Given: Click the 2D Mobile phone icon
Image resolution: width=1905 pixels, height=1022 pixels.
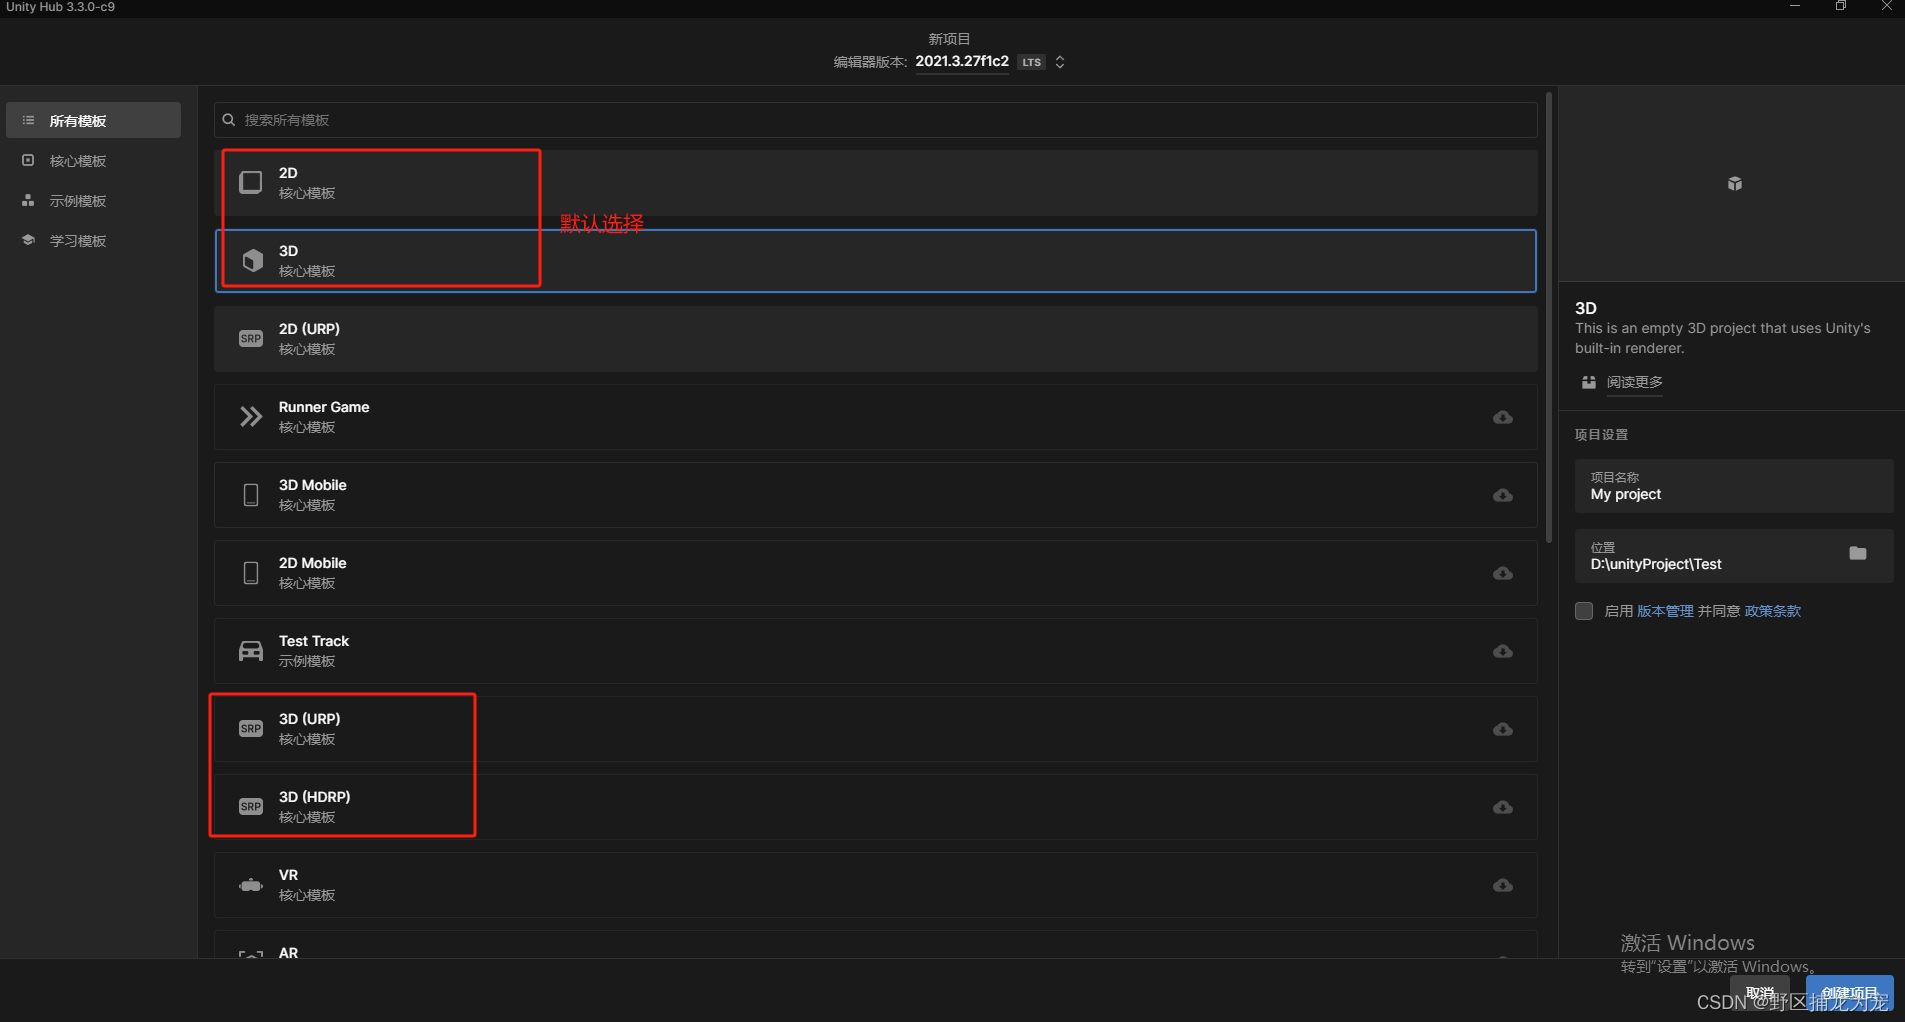Looking at the screenshot, I should point(251,573).
